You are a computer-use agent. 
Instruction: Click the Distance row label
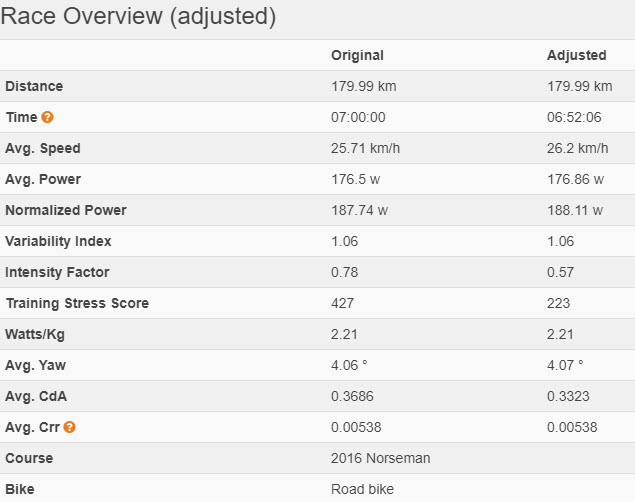[33, 86]
